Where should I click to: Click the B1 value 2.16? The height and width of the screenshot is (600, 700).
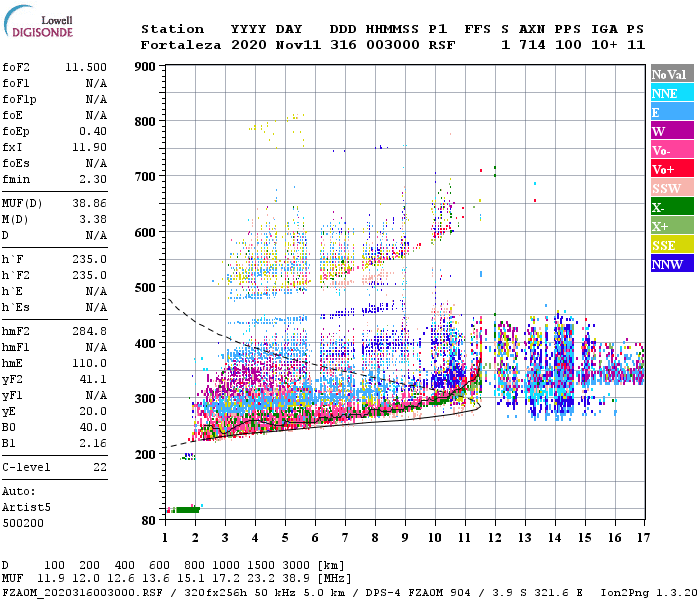tap(93, 443)
